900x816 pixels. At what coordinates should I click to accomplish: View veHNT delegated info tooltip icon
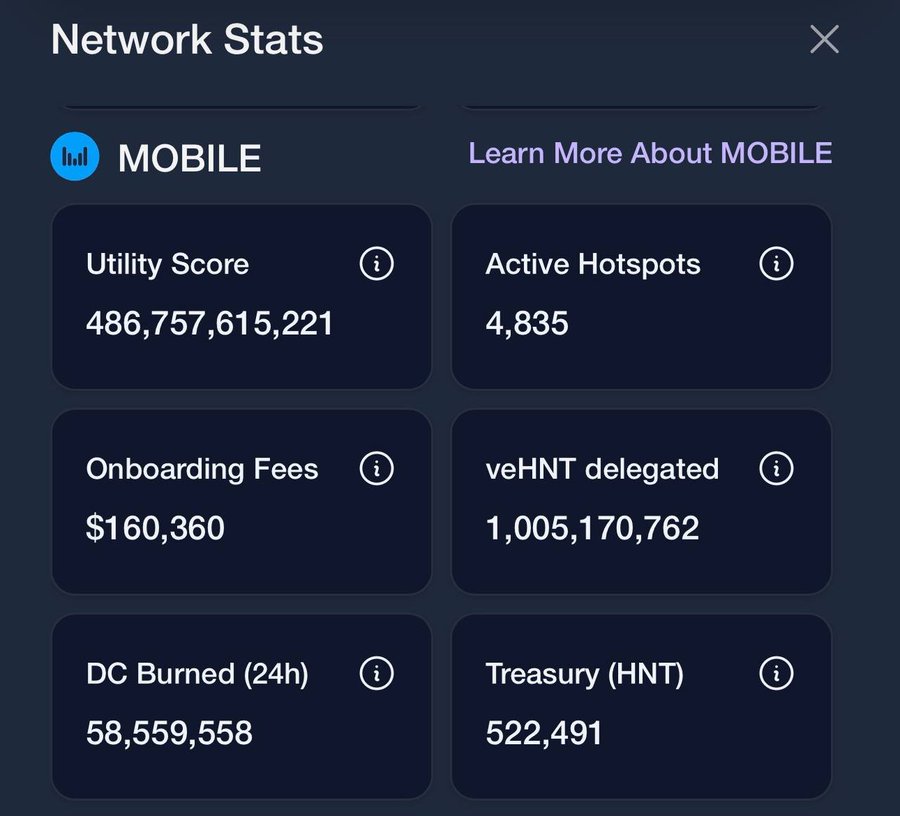776,468
